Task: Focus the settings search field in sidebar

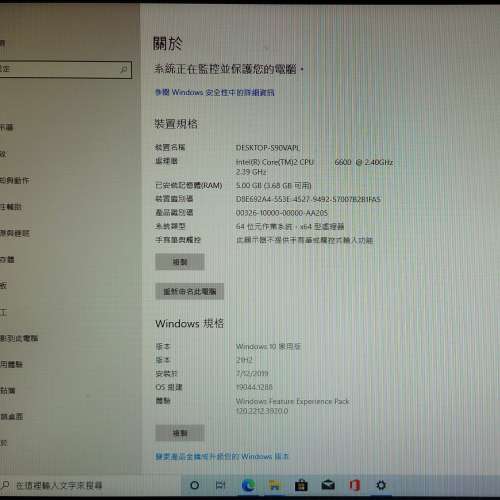Action: point(65,70)
